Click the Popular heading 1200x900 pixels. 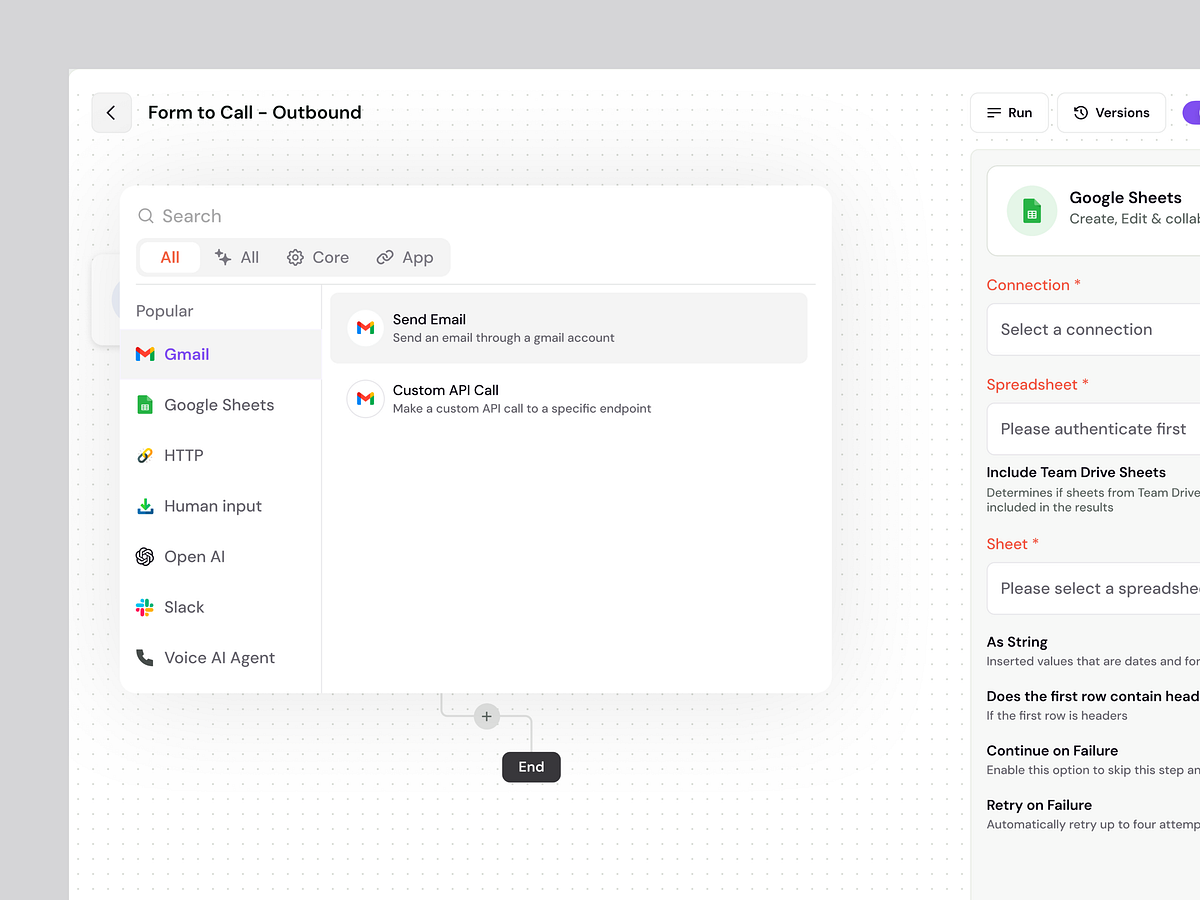(x=165, y=311)
